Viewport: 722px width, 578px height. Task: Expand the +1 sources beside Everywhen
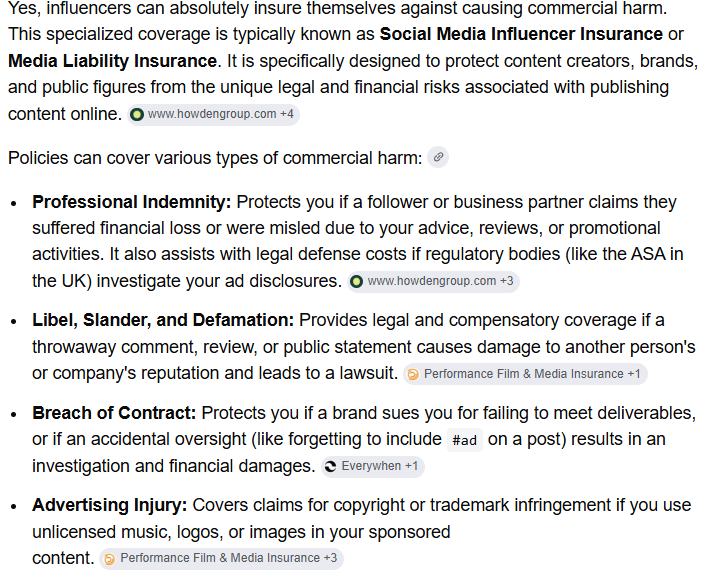[411, 466]
